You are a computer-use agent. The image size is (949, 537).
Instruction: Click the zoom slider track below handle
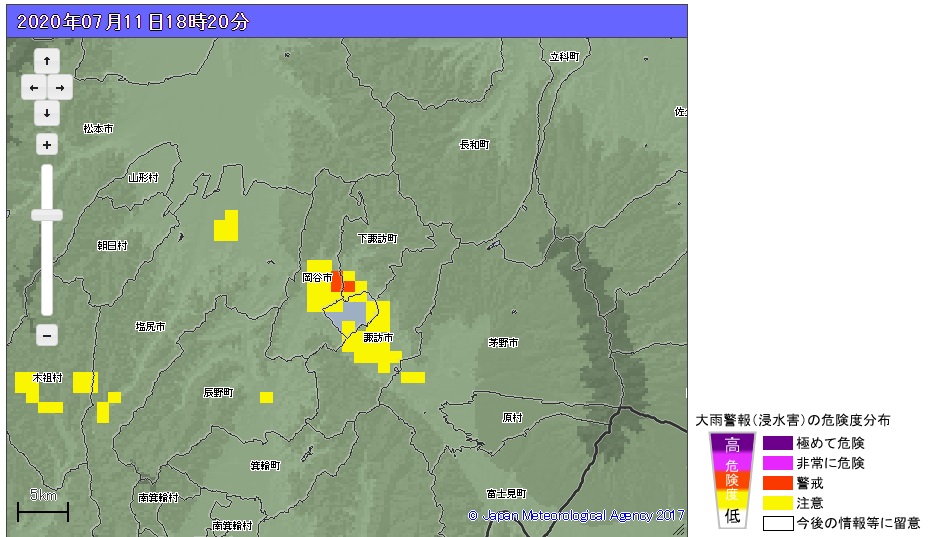(47, 270)
